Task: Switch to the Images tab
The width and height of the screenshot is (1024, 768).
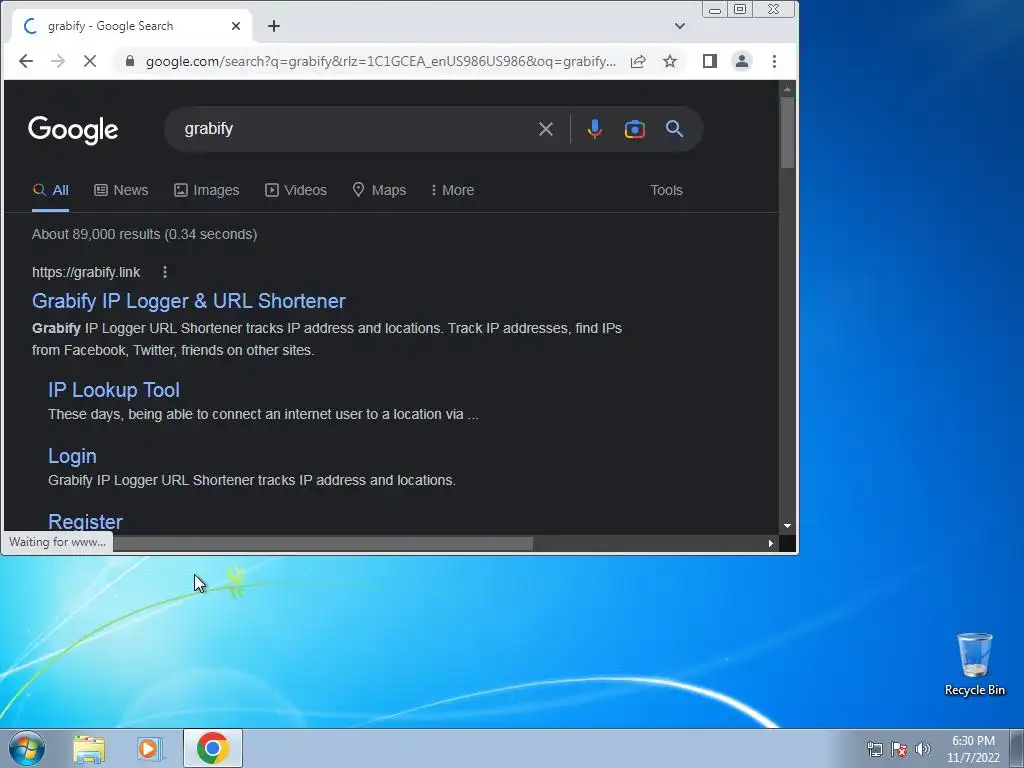Action: click(x=206, y=191)
